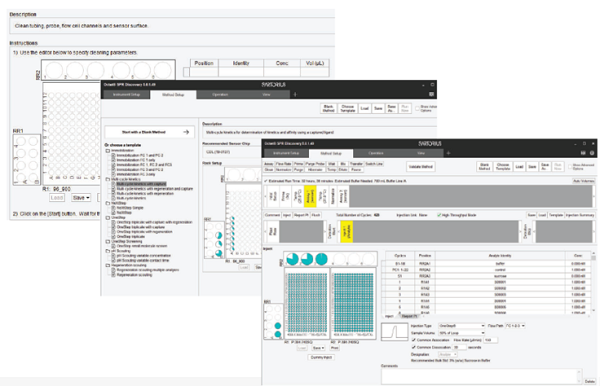The height and width of the screenshot is (386, 600).
Task: Click the injection curve profile thumbnail
Action: (x=395, y=332)
